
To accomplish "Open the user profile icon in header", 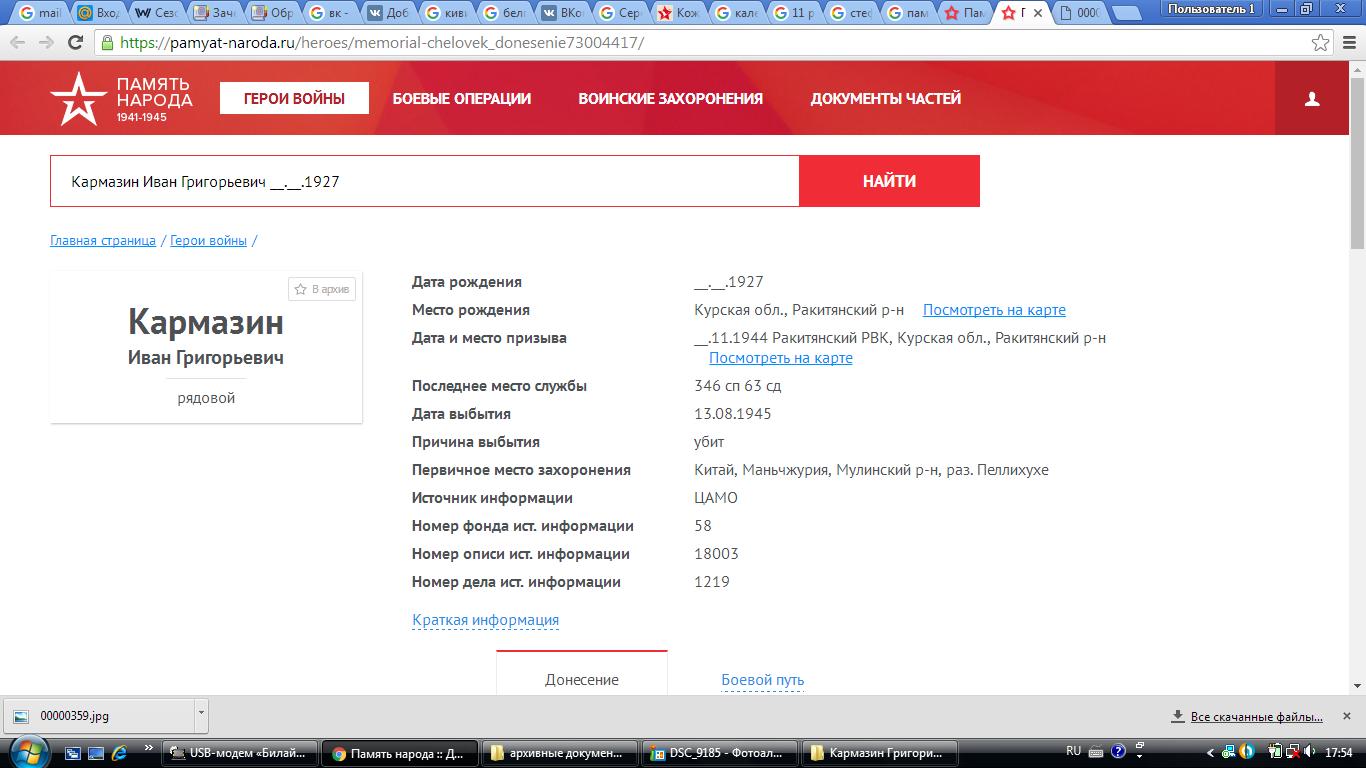I will [1312, 99].
